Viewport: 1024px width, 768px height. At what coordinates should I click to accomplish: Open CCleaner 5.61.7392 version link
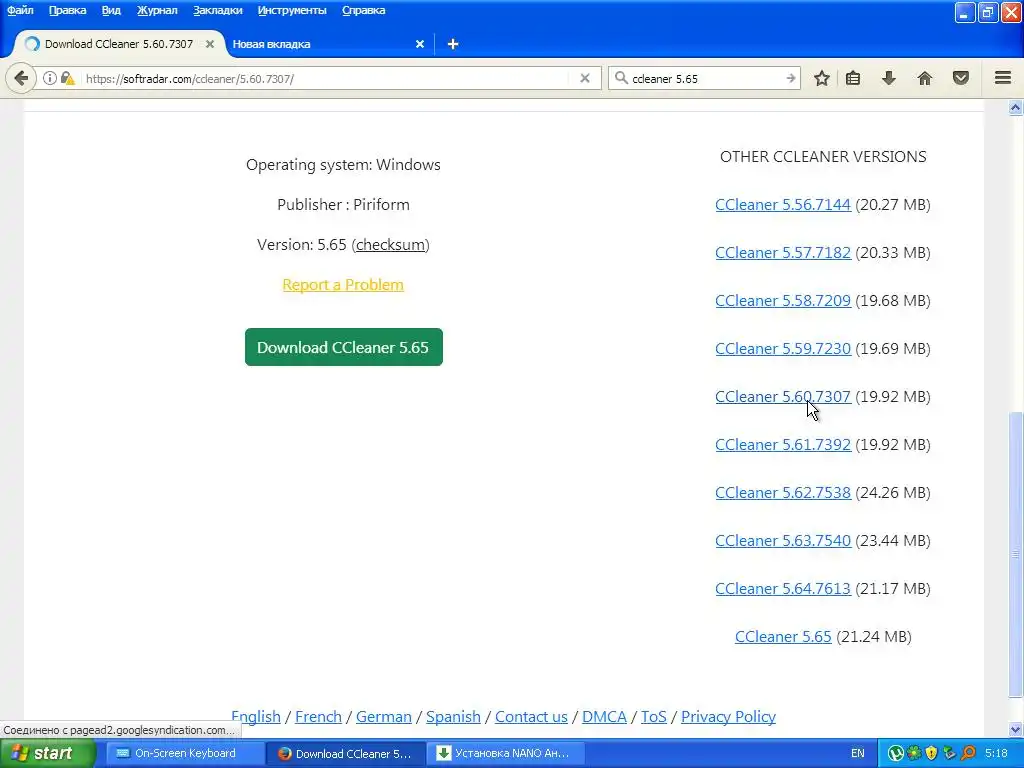pos(783,445)
